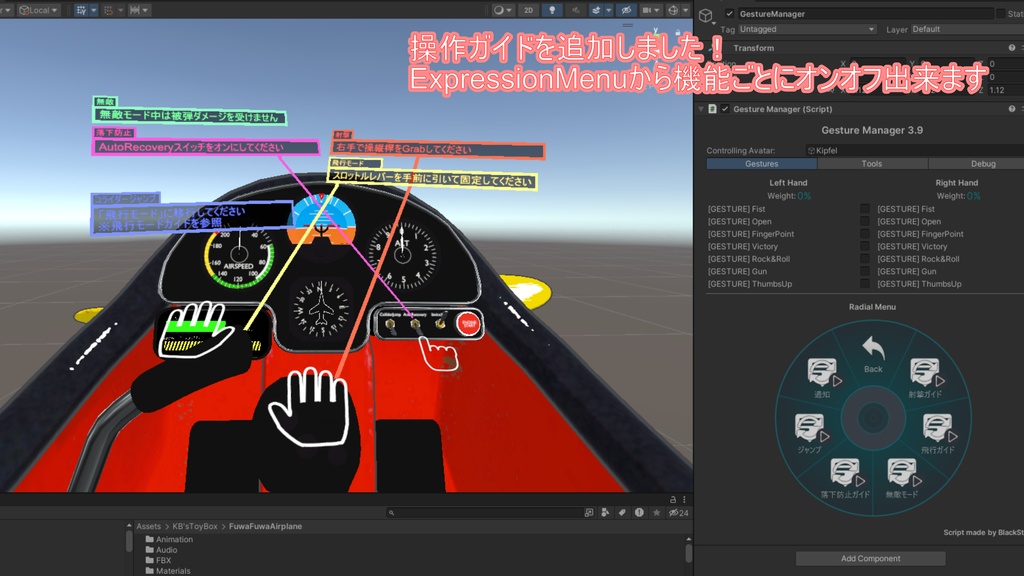
Task: Toggle Project panel lock icon
Action: pos(673,499)
